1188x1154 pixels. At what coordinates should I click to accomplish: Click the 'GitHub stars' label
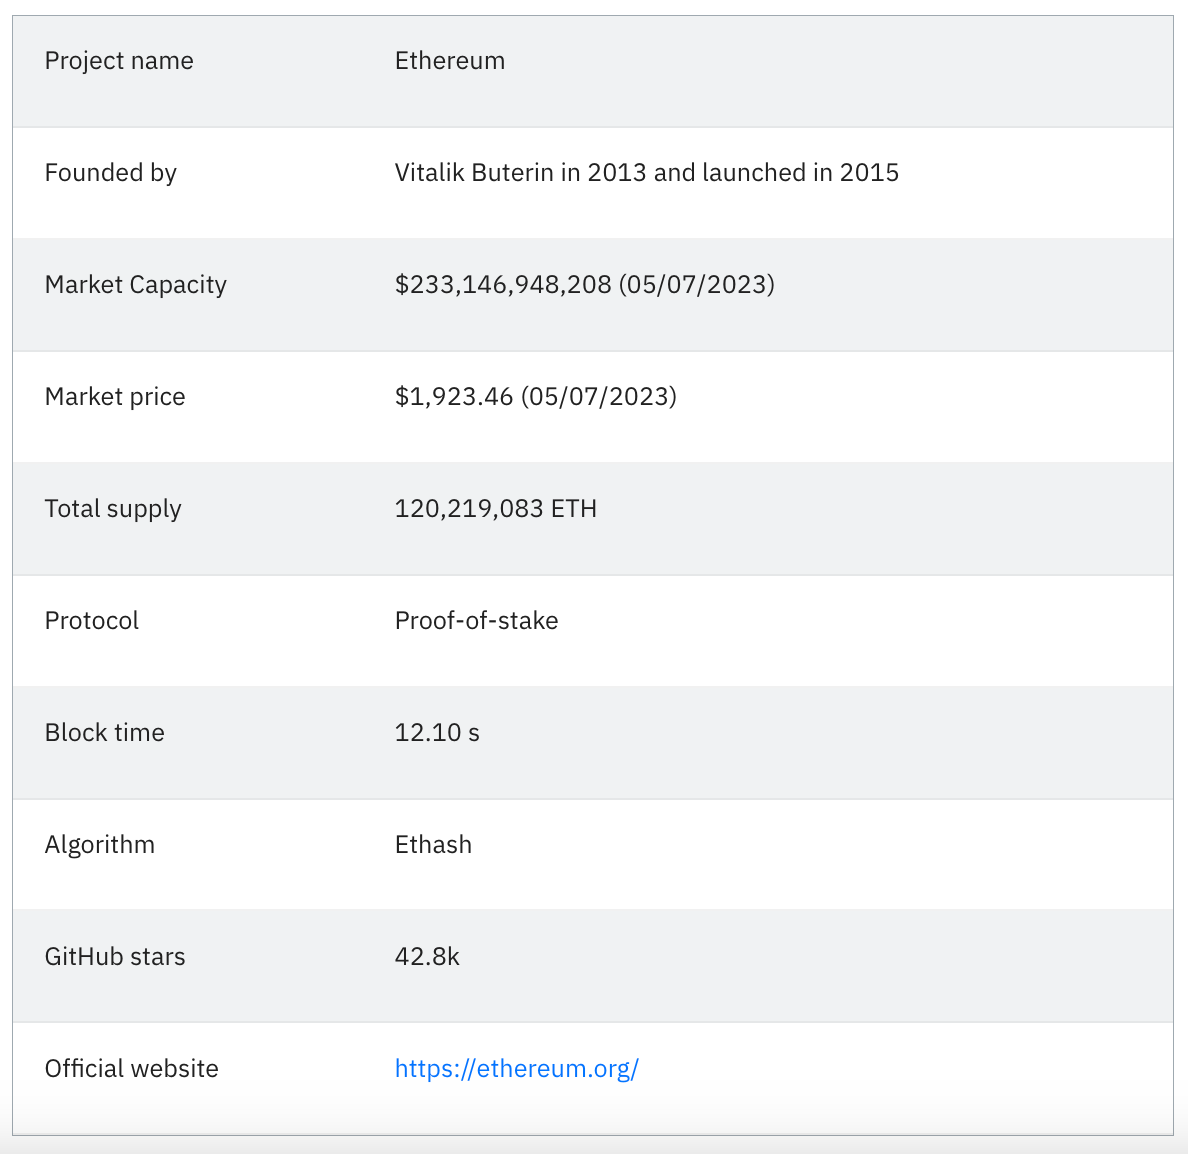pos(115,956)
